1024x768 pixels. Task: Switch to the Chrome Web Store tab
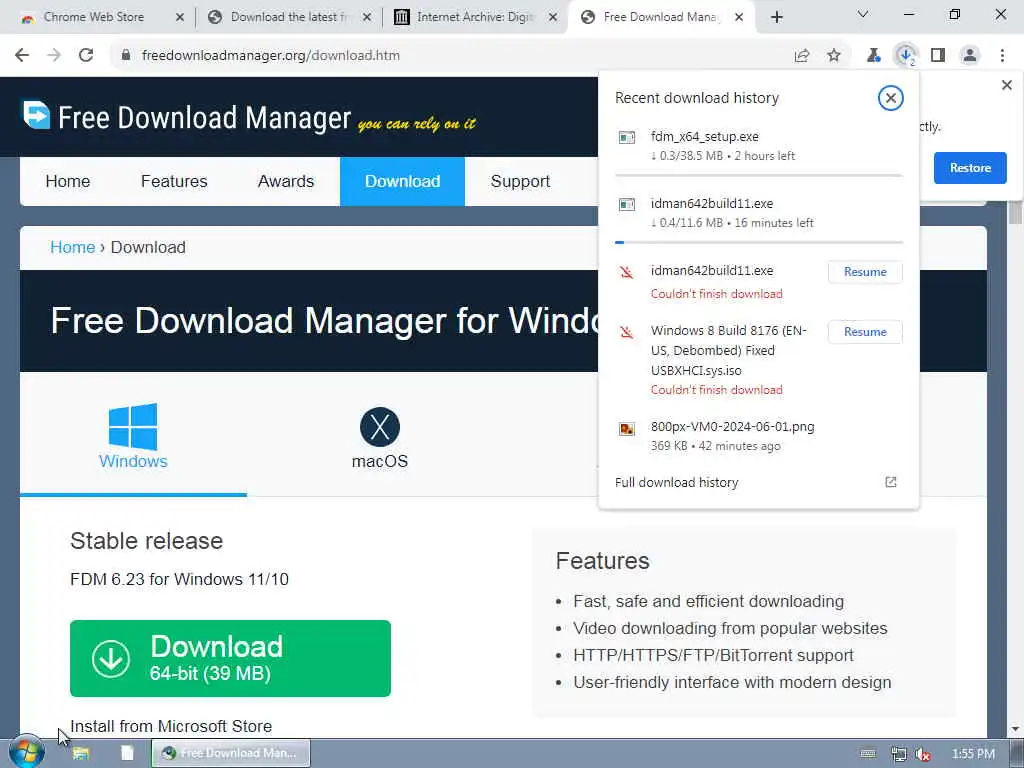(x=95, y=17)
